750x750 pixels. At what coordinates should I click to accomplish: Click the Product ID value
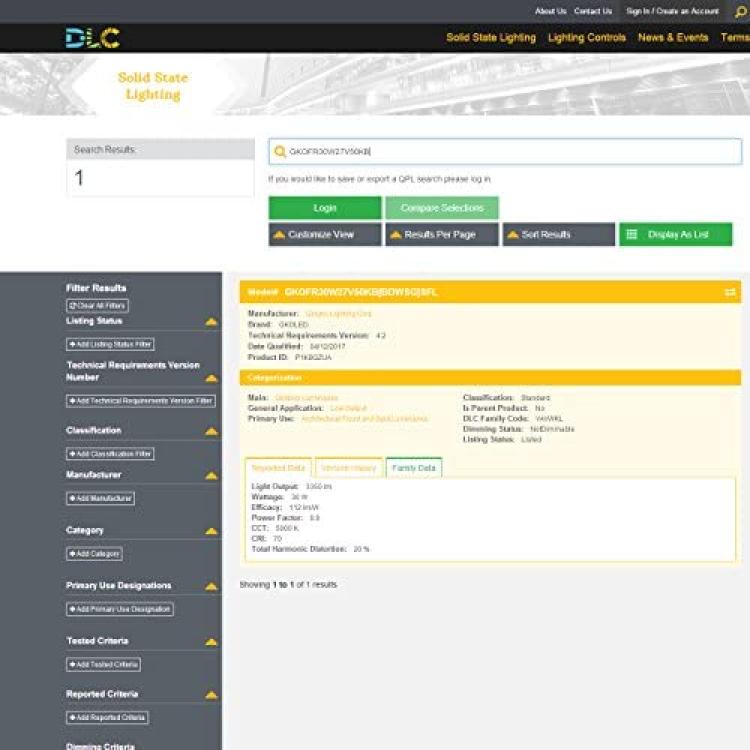click(x=313, y=357)
